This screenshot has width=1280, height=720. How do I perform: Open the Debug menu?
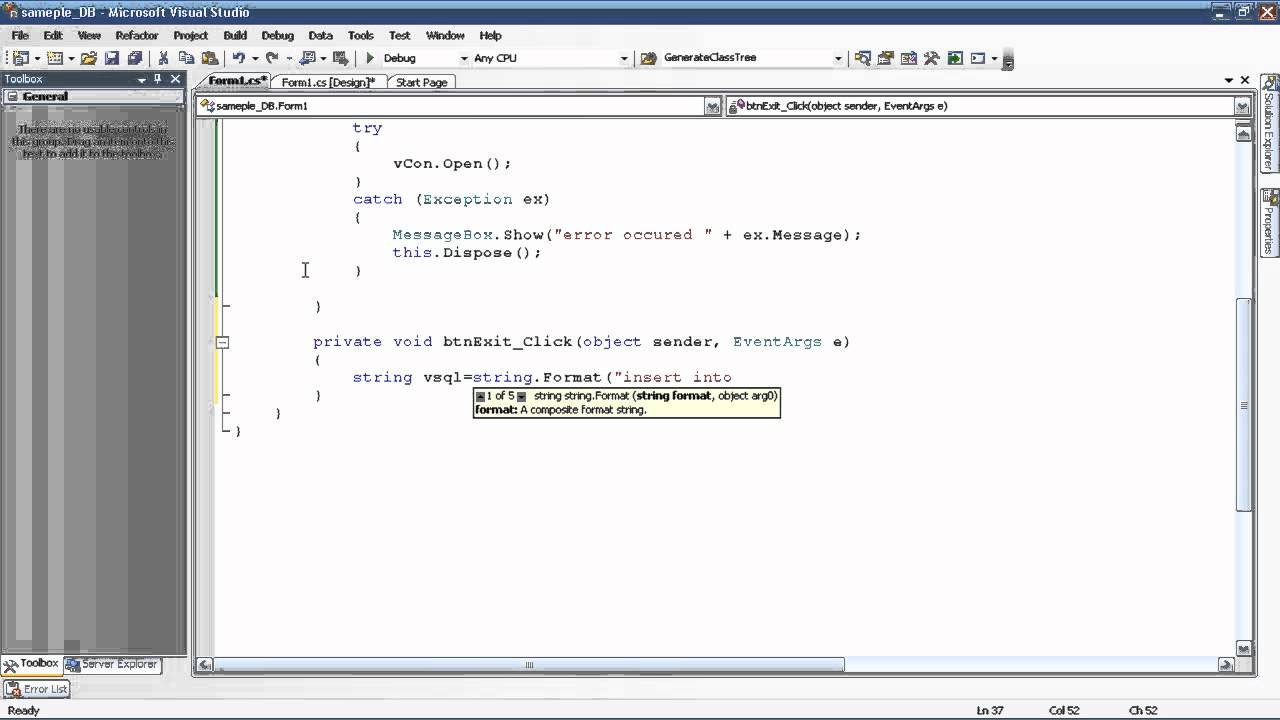[278, 35]
